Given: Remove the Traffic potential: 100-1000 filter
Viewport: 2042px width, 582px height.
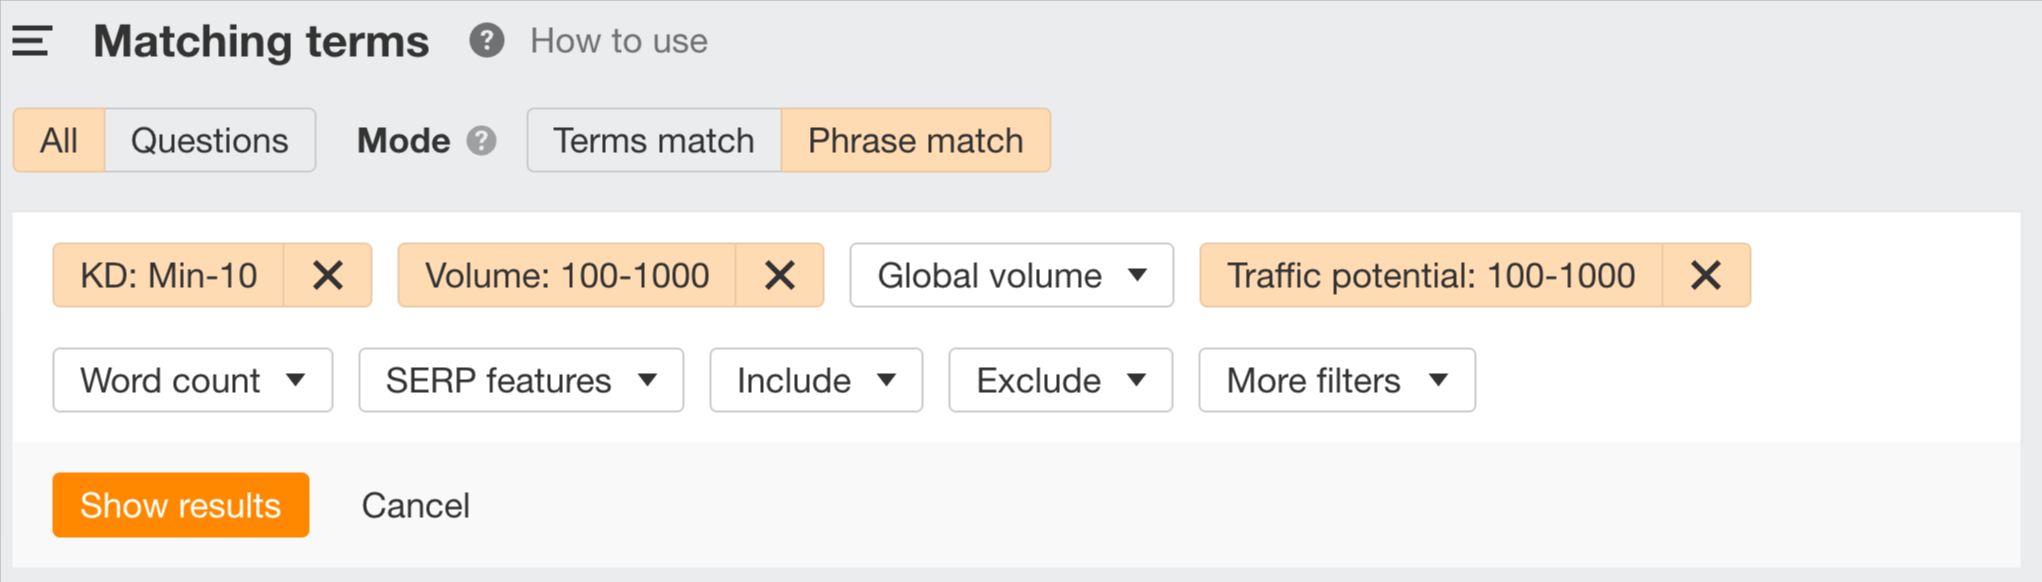Looking at the screenshot, I should (1707, 276).
